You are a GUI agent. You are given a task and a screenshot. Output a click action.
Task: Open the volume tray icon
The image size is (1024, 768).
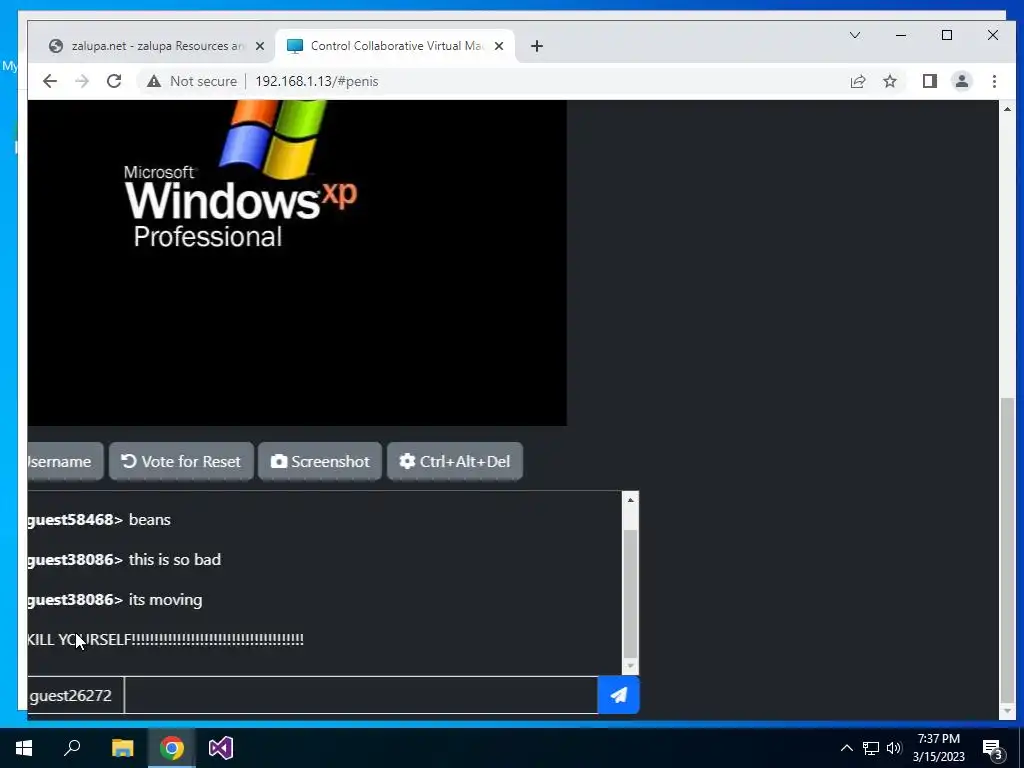click(894, 748)
